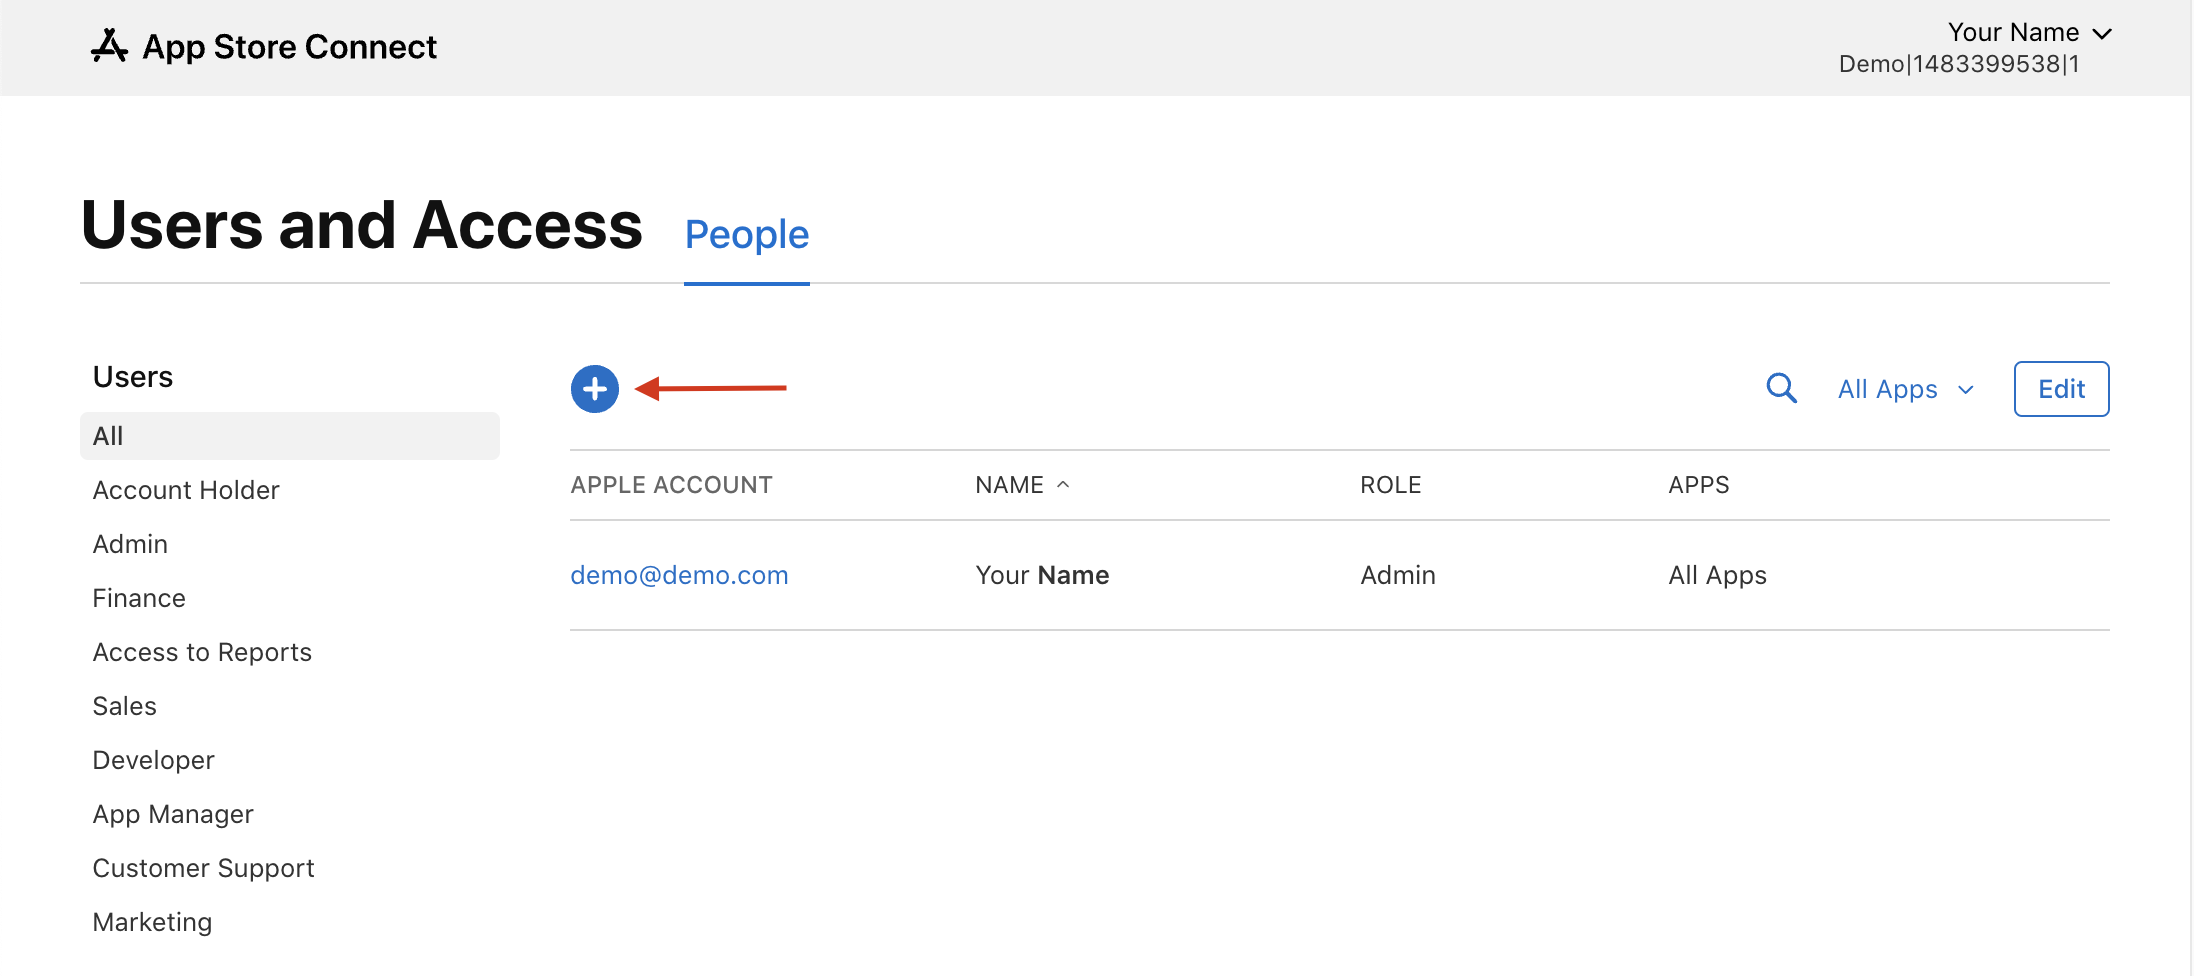Select All in the Users sidebar

pos(108,436)
